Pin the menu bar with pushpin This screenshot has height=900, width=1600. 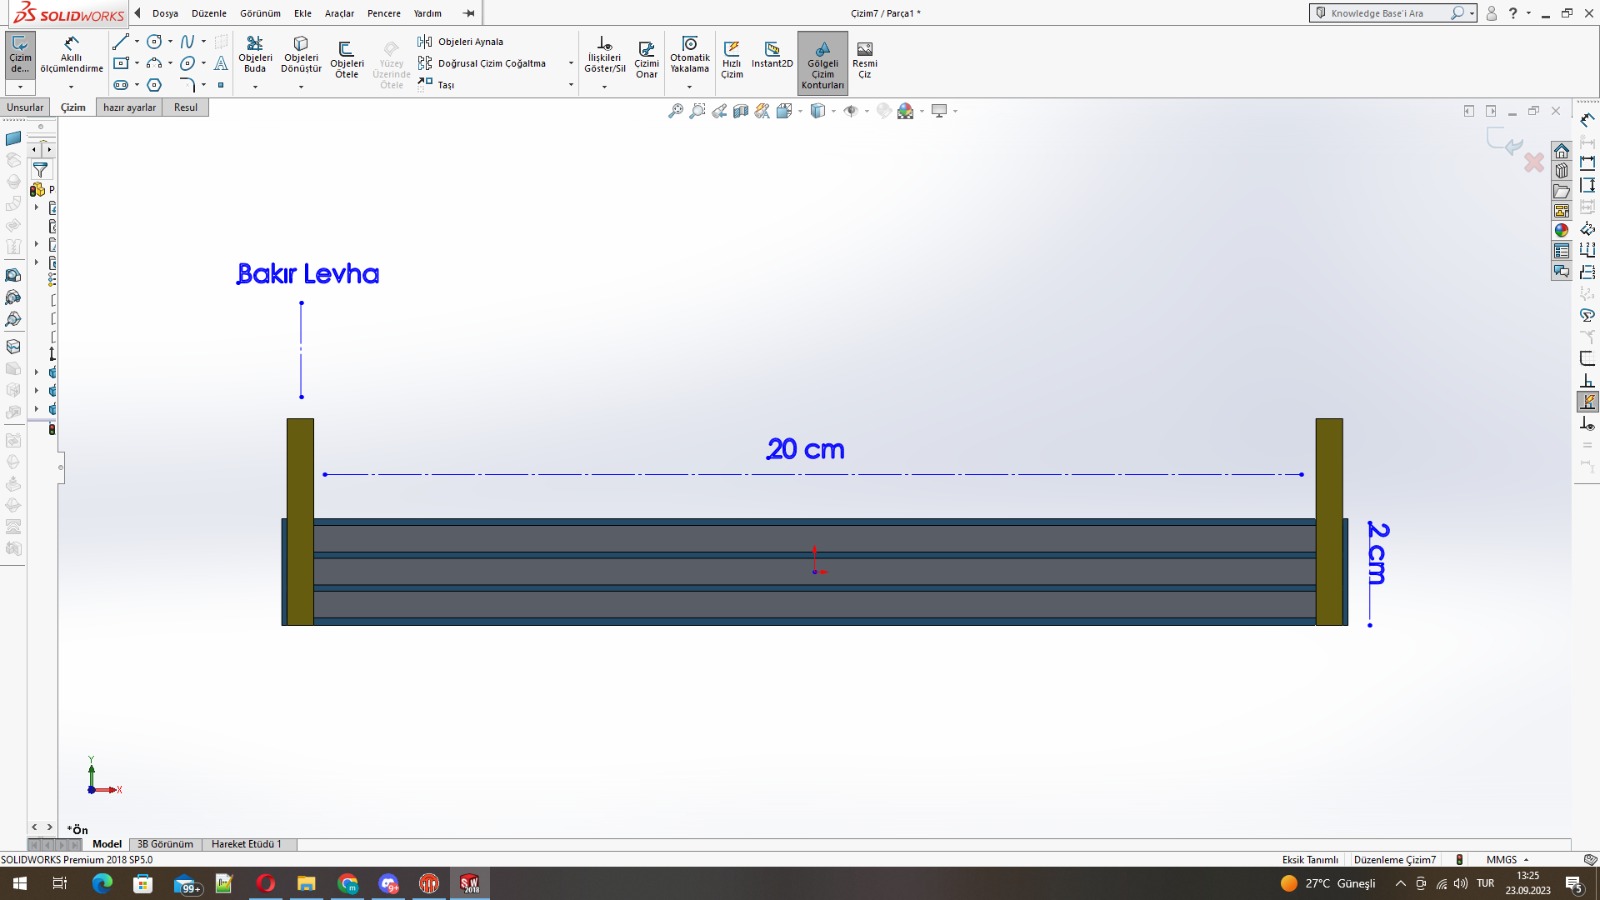tap(469, 13)
